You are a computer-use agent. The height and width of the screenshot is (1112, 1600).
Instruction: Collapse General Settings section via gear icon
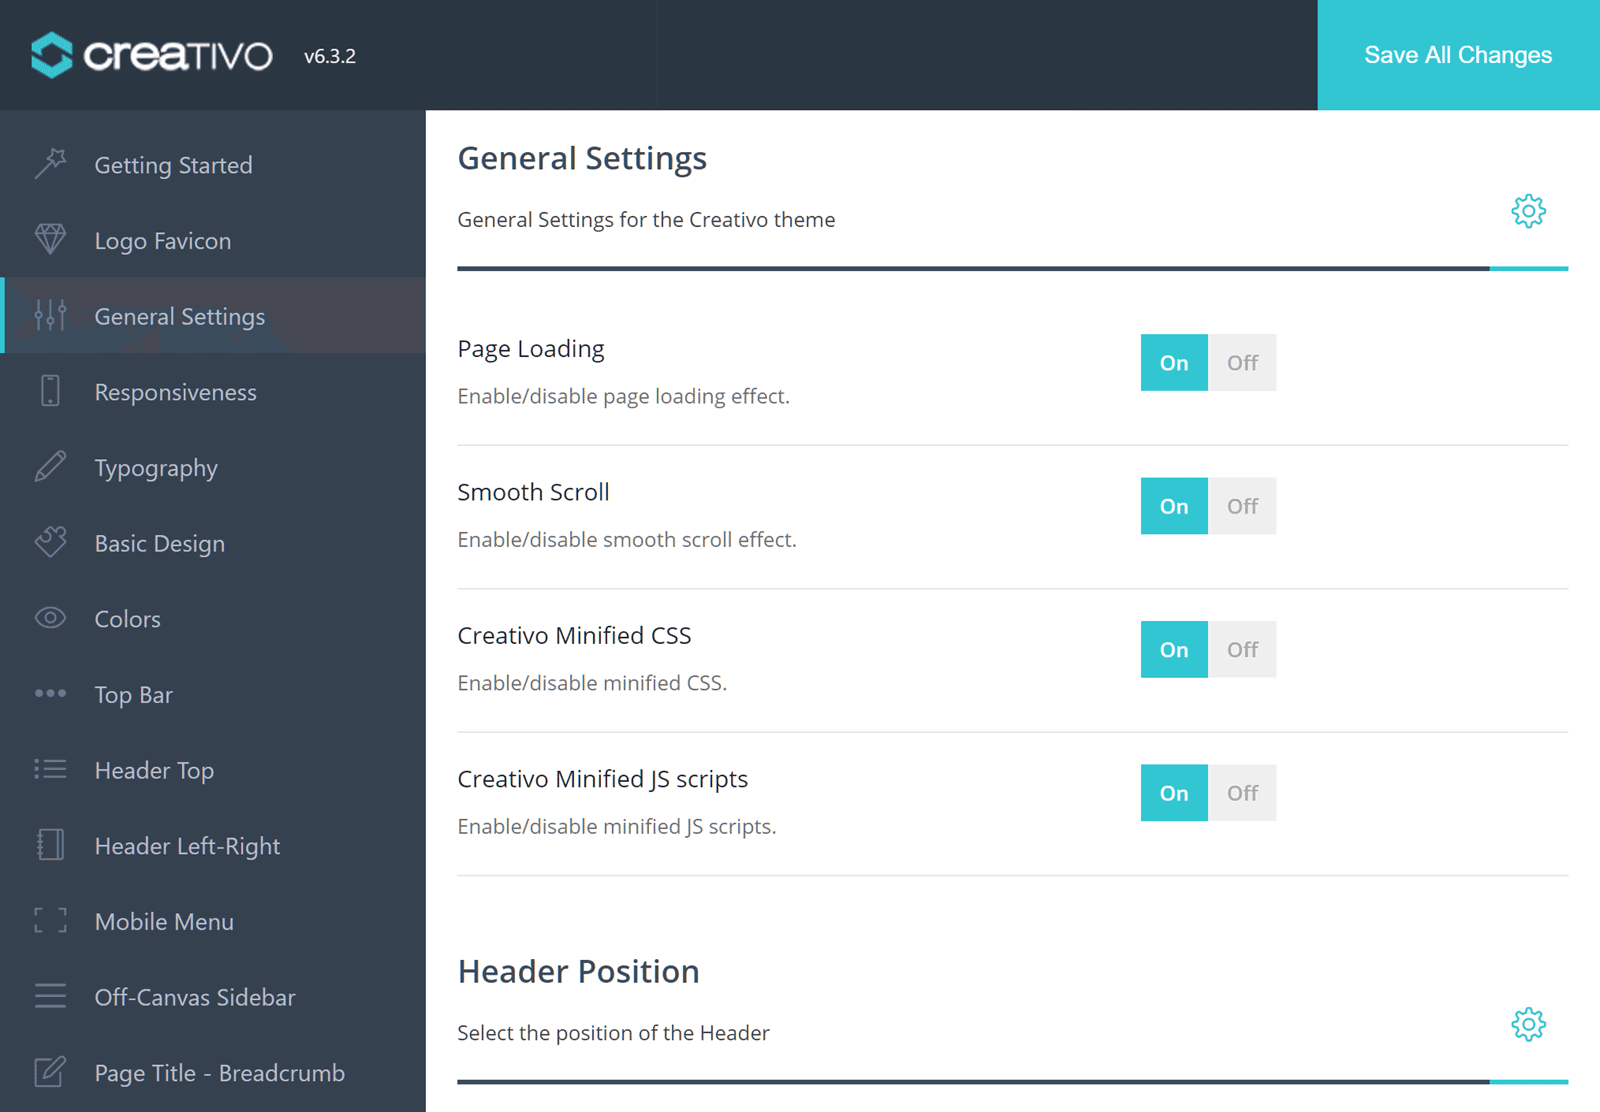pos(1528,211)
